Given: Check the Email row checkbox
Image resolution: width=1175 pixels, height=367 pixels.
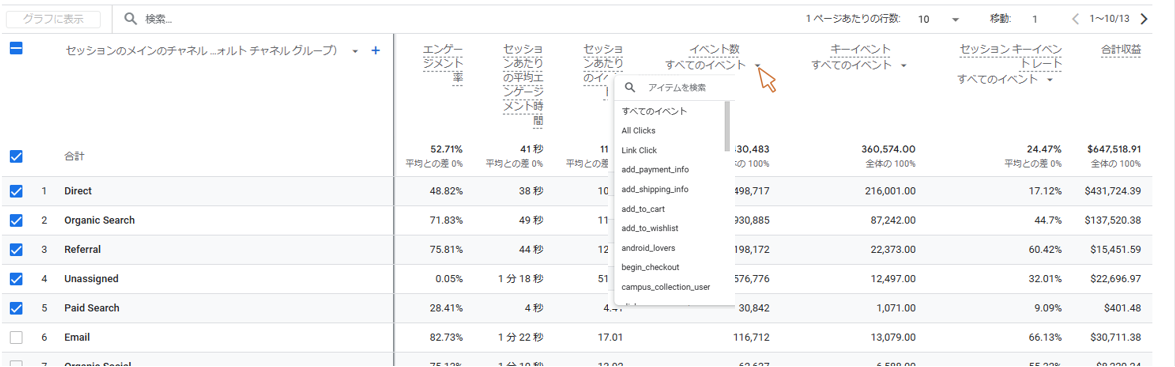Looking at the screenshot, I should pyautogui.click(x=16, y=337).
